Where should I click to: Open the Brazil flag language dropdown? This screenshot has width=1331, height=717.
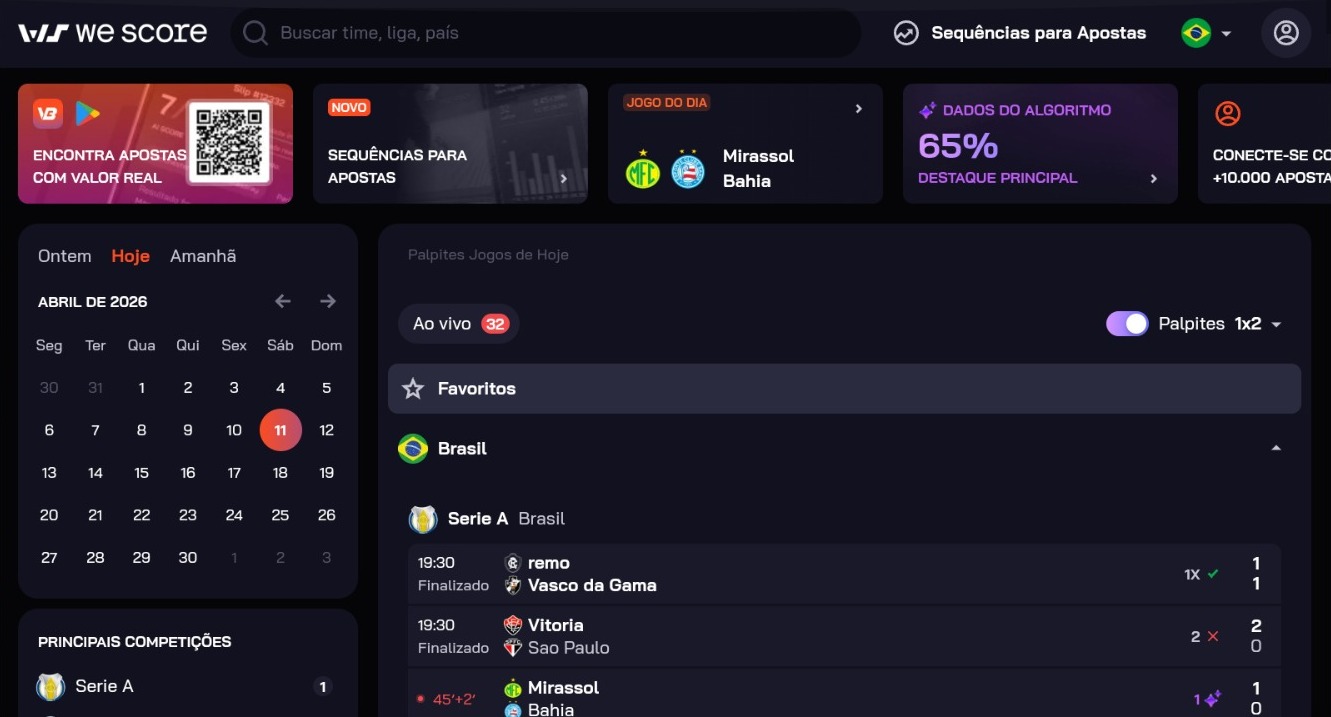[x=1206, y=33]
